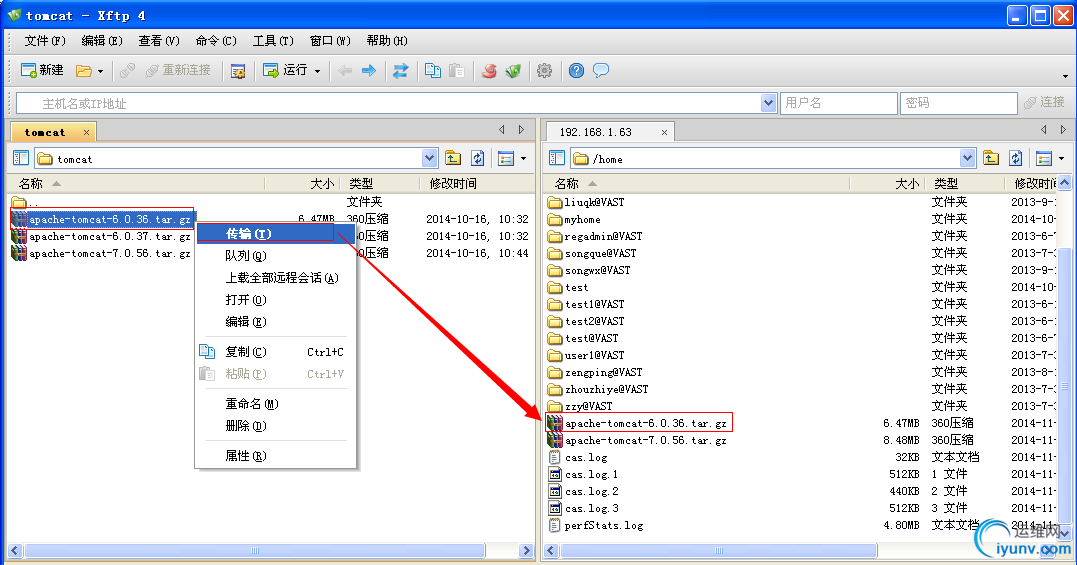Click the green Xftp icon in toolbar

[x=513, y=70]
